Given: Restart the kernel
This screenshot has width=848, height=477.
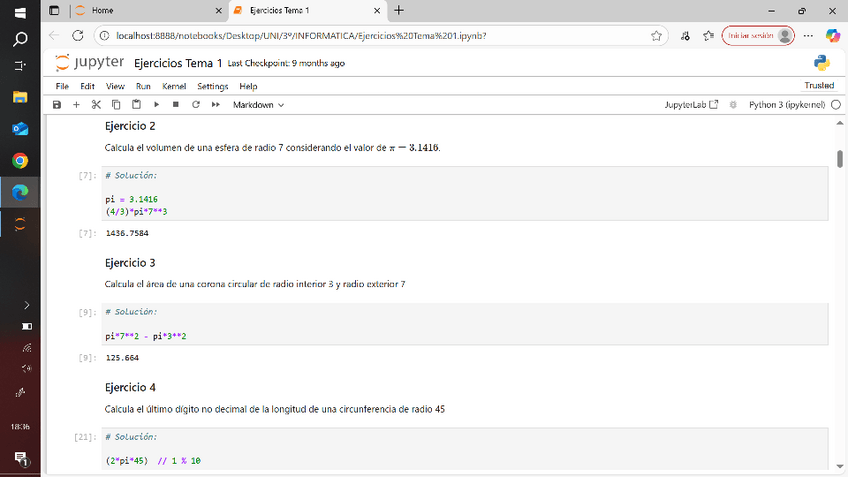Looking at the screenshot, I should tap(196, 105).
